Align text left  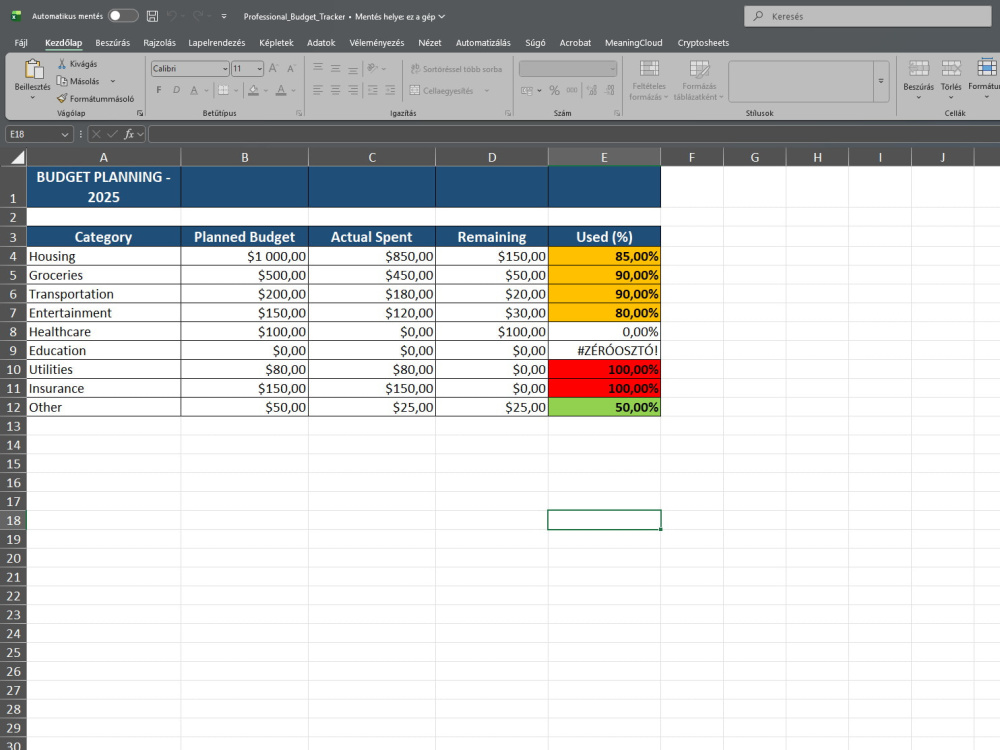coord(318,90)
